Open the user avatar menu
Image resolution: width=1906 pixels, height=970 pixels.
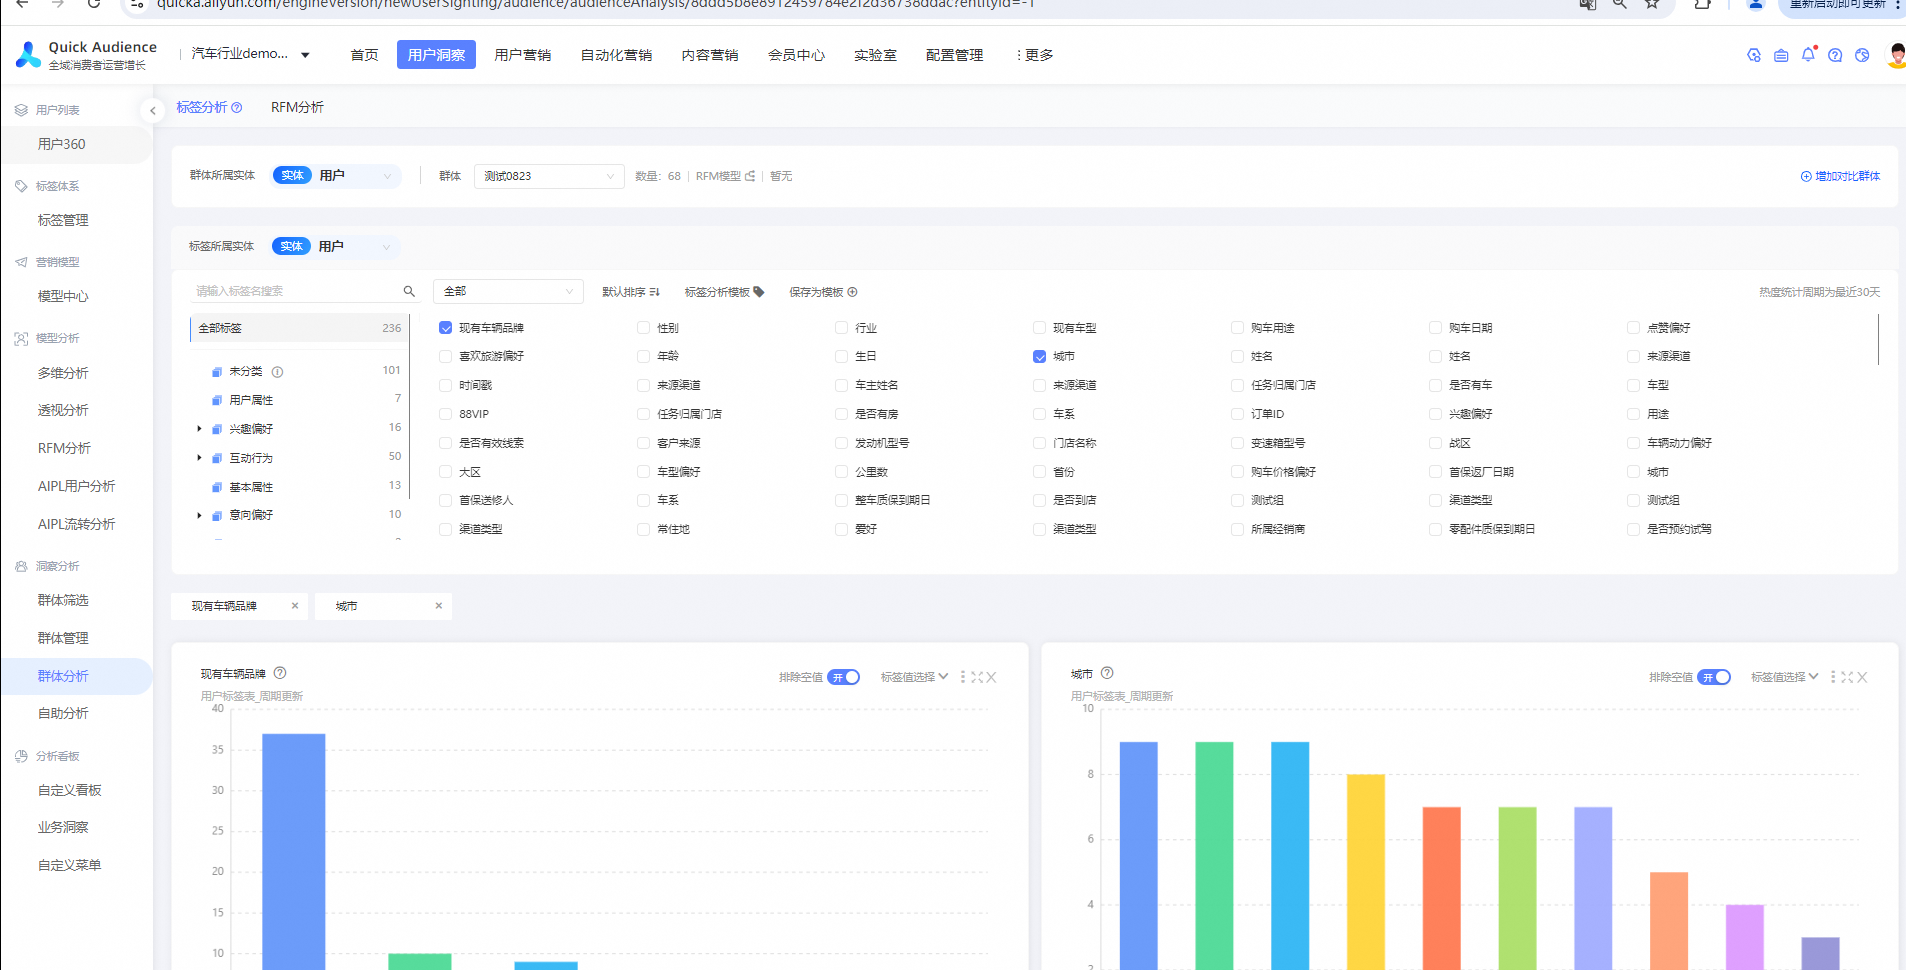coord(1895,55)
